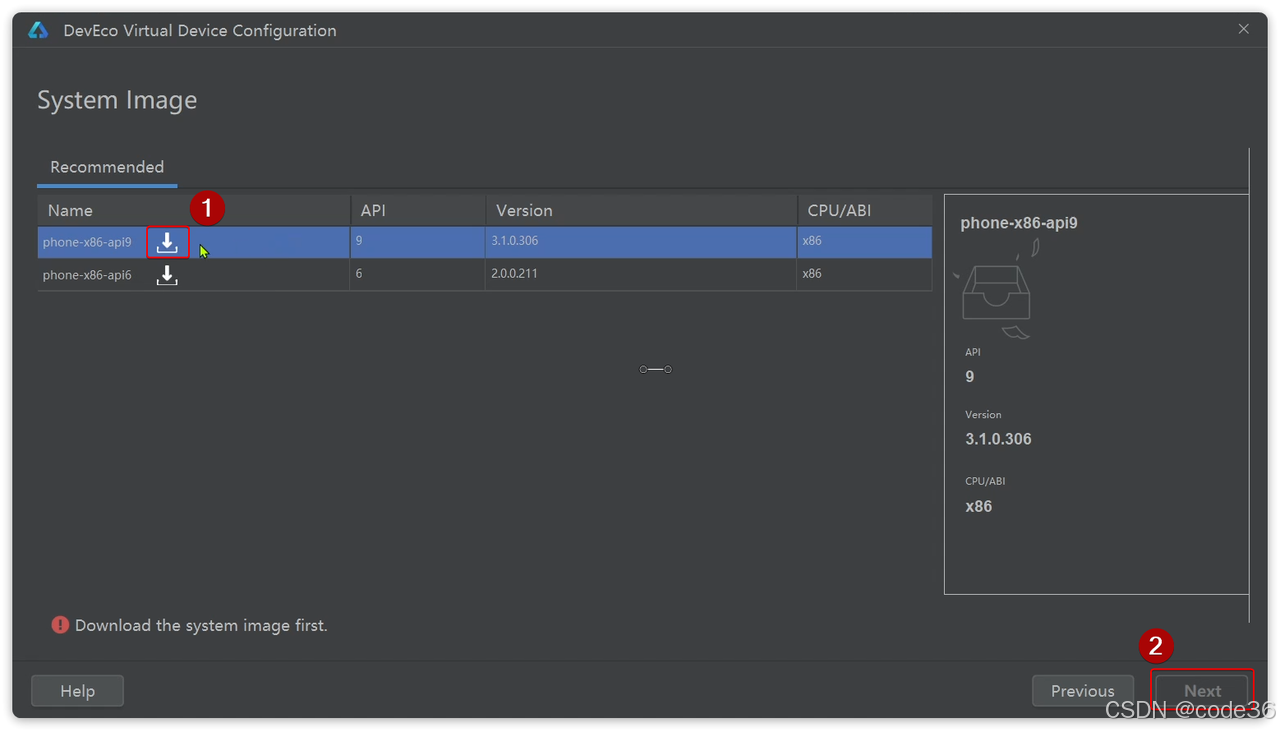Click the Next button
The height and width of the screenshot is (732, 1280).
tap(1202, 691)
